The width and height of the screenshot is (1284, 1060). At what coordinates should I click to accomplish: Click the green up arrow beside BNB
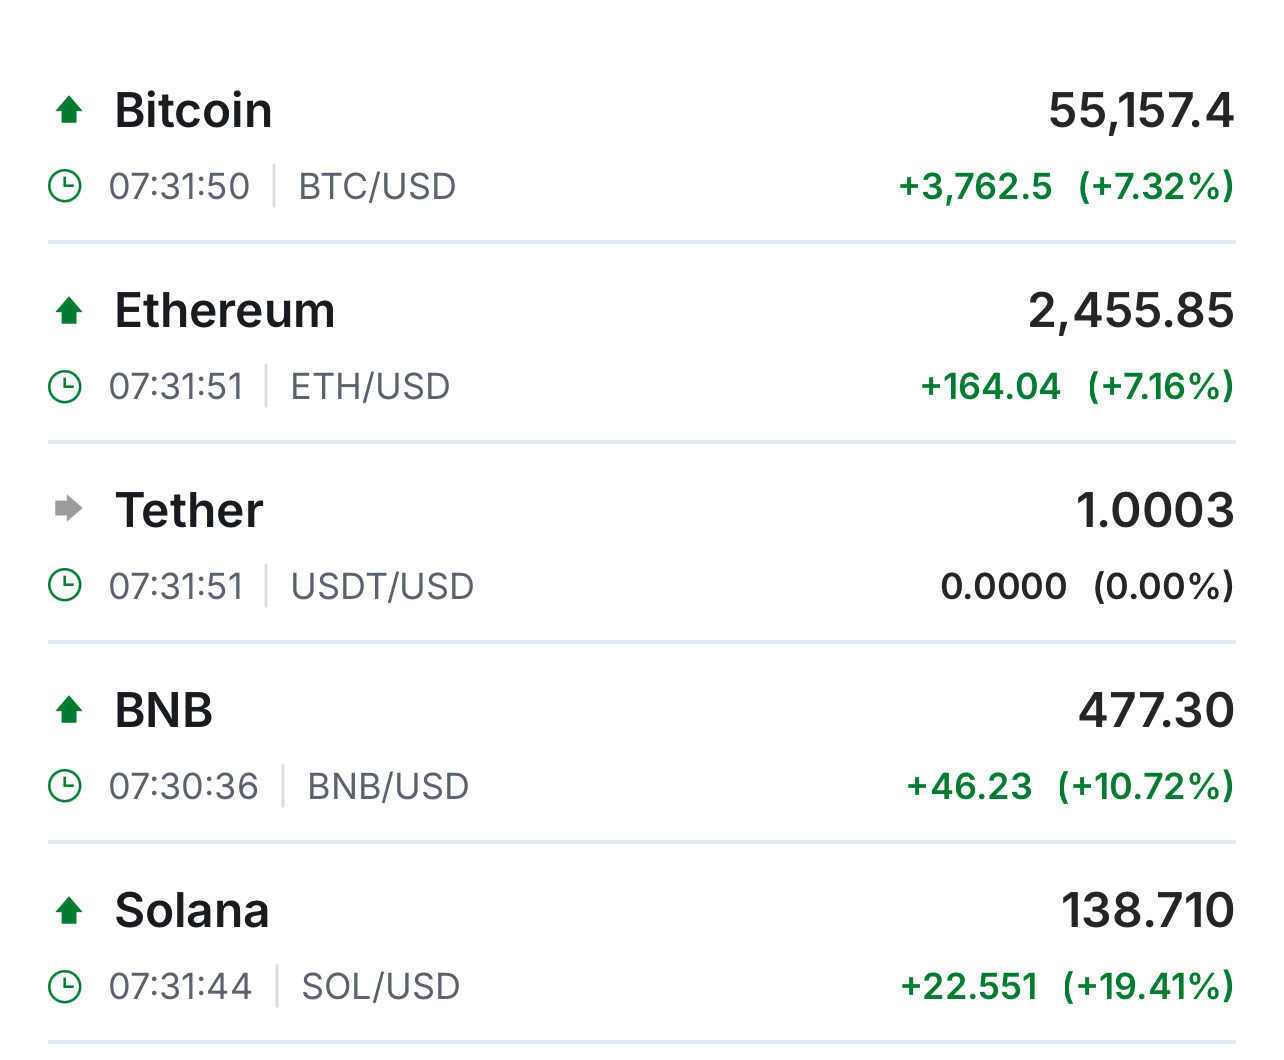(x=69, y=710)
